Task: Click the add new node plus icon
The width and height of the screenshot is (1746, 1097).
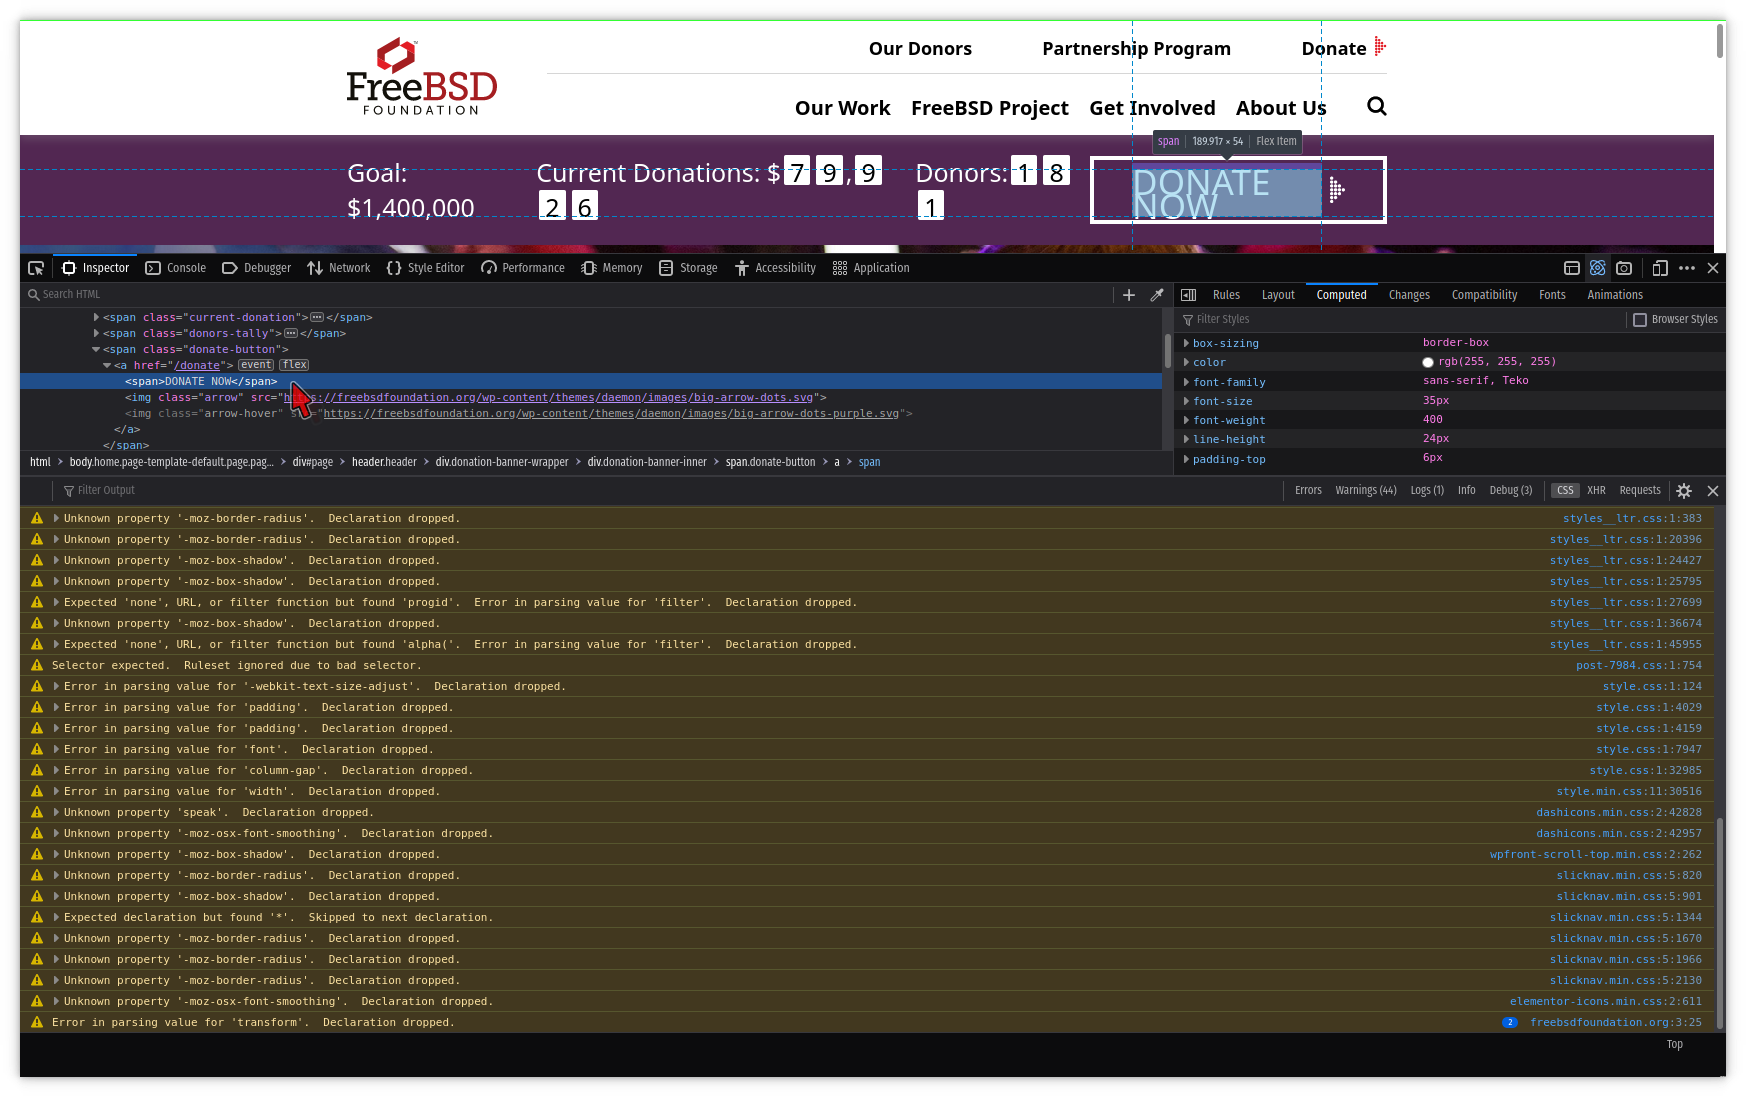Action: 1129,295
